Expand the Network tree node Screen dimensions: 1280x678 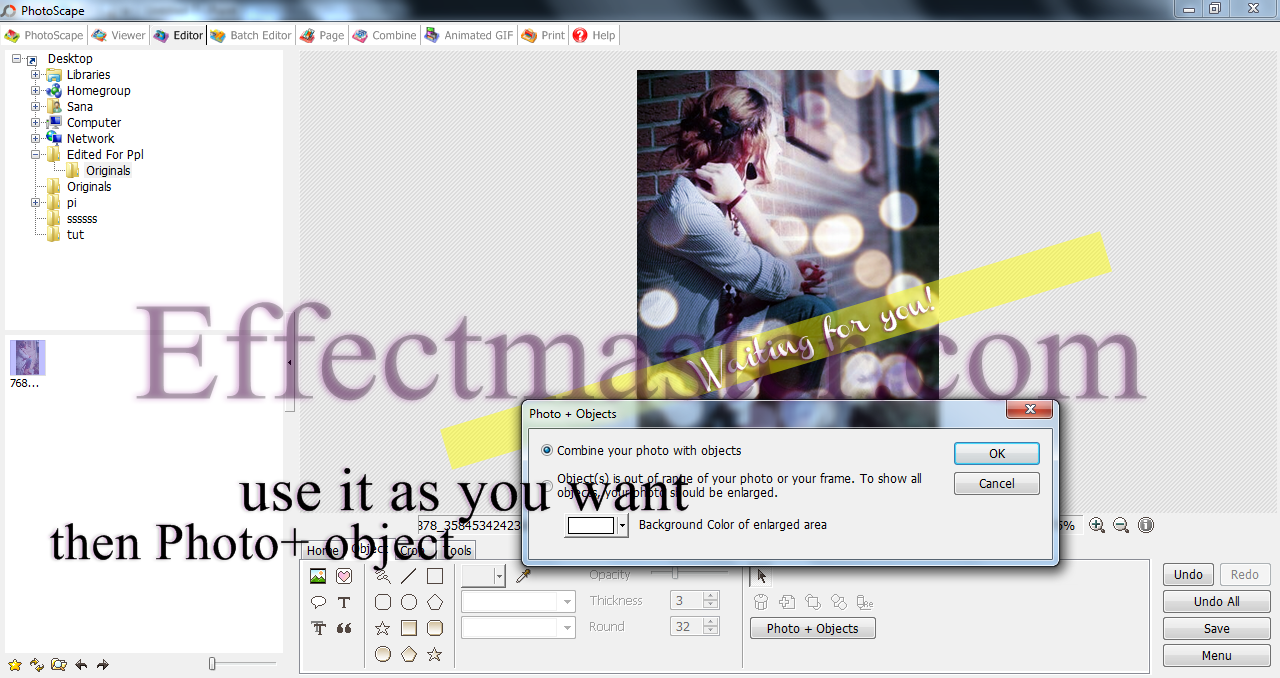point(36,139)
